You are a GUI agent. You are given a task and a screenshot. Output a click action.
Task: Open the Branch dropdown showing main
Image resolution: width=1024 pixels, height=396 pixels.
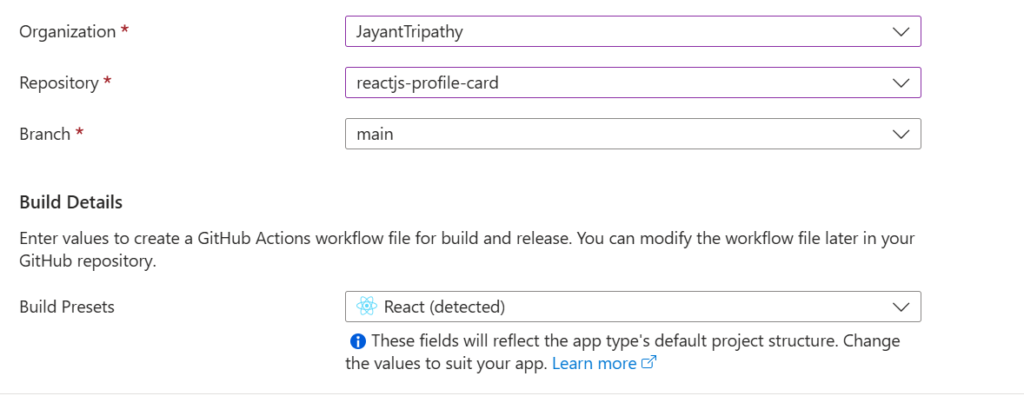click(633, 134)
